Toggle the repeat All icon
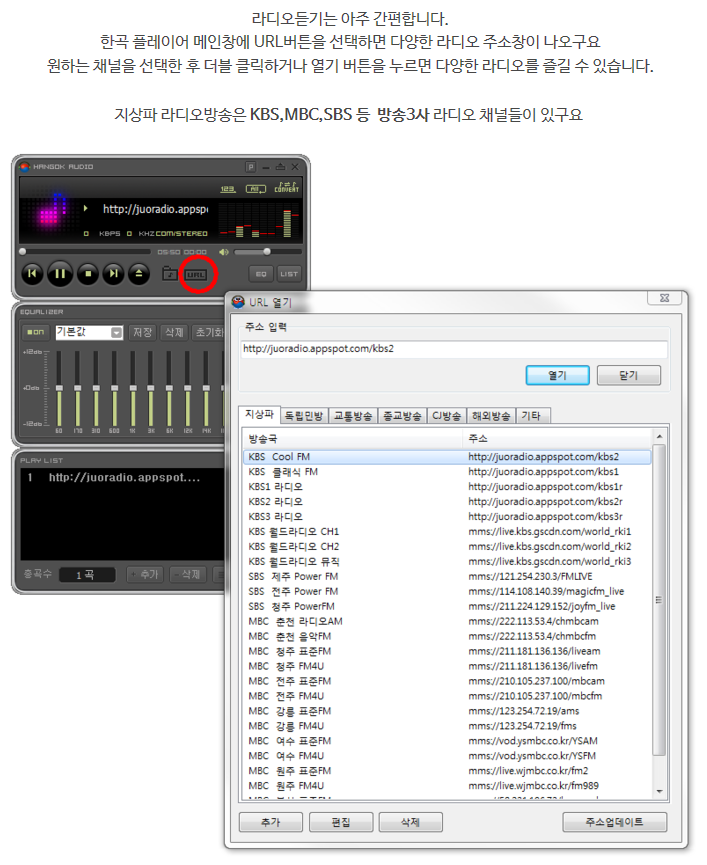This screenshot has height=865, width=707. tap(255, 189)
